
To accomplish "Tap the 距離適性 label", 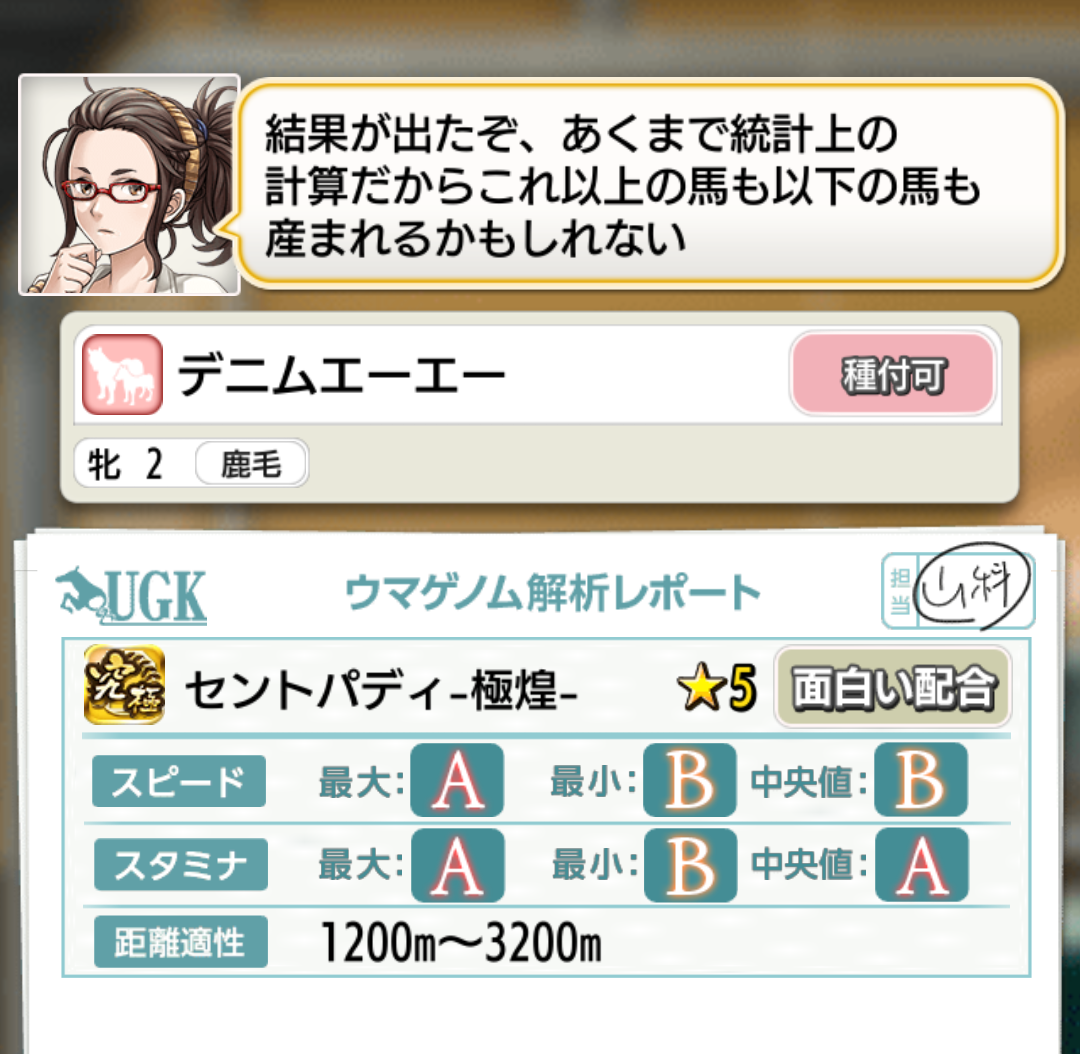I will (x=180, y=942).
